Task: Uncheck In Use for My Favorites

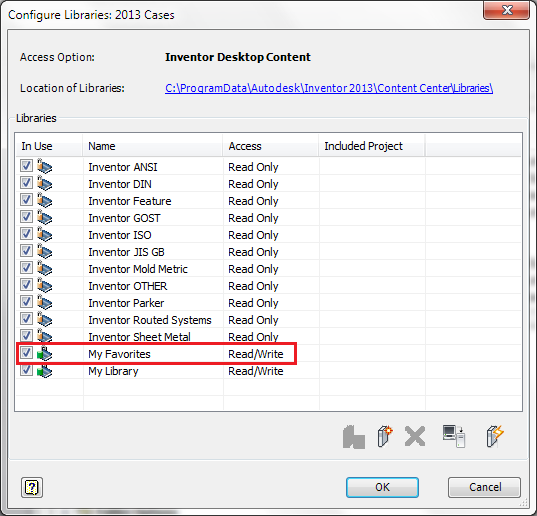Action: pos(26,353)
